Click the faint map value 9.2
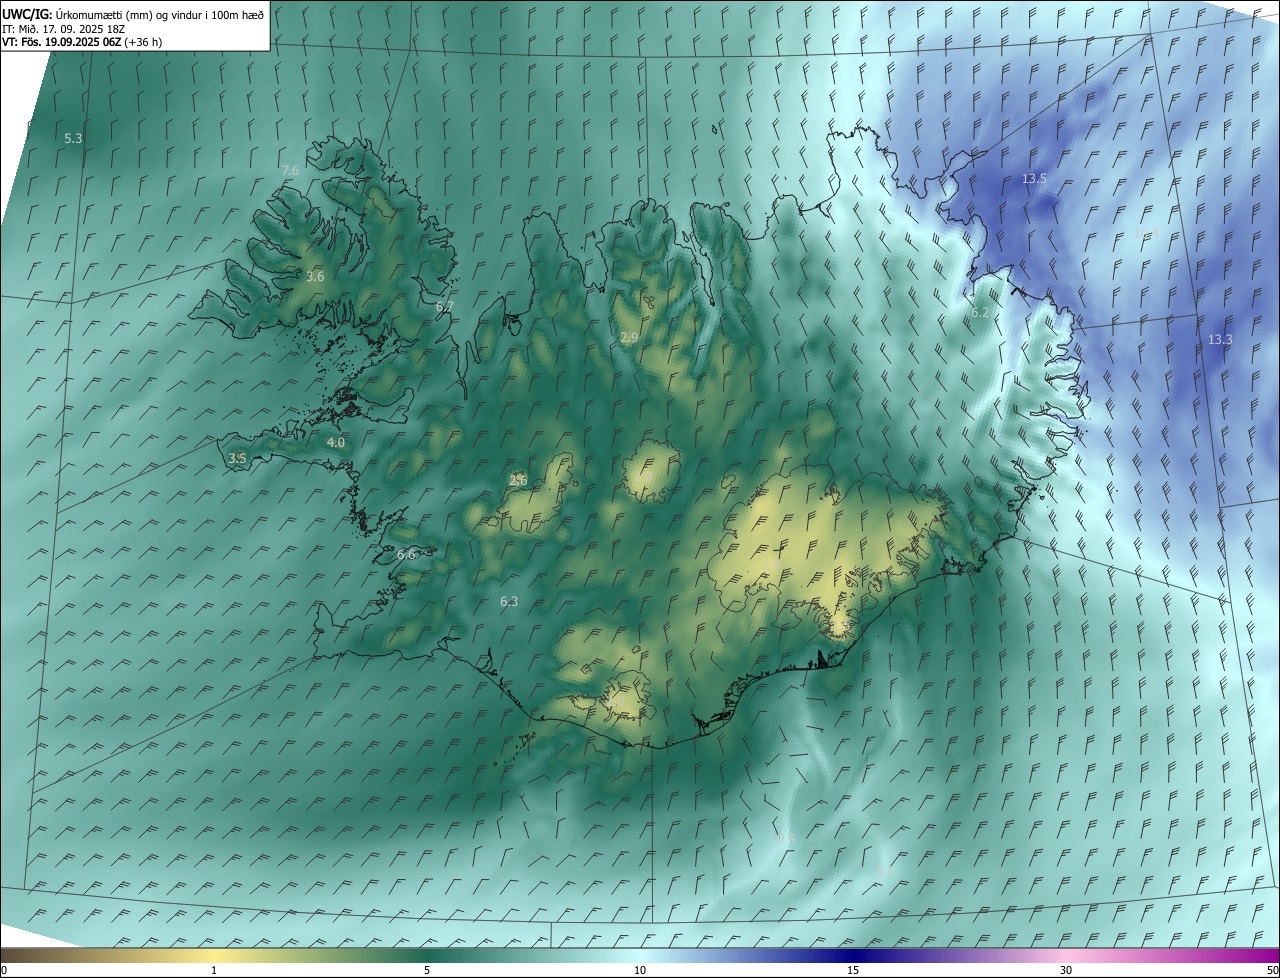This screenshot has height=978, width=1280. click(x=884, y=872)
